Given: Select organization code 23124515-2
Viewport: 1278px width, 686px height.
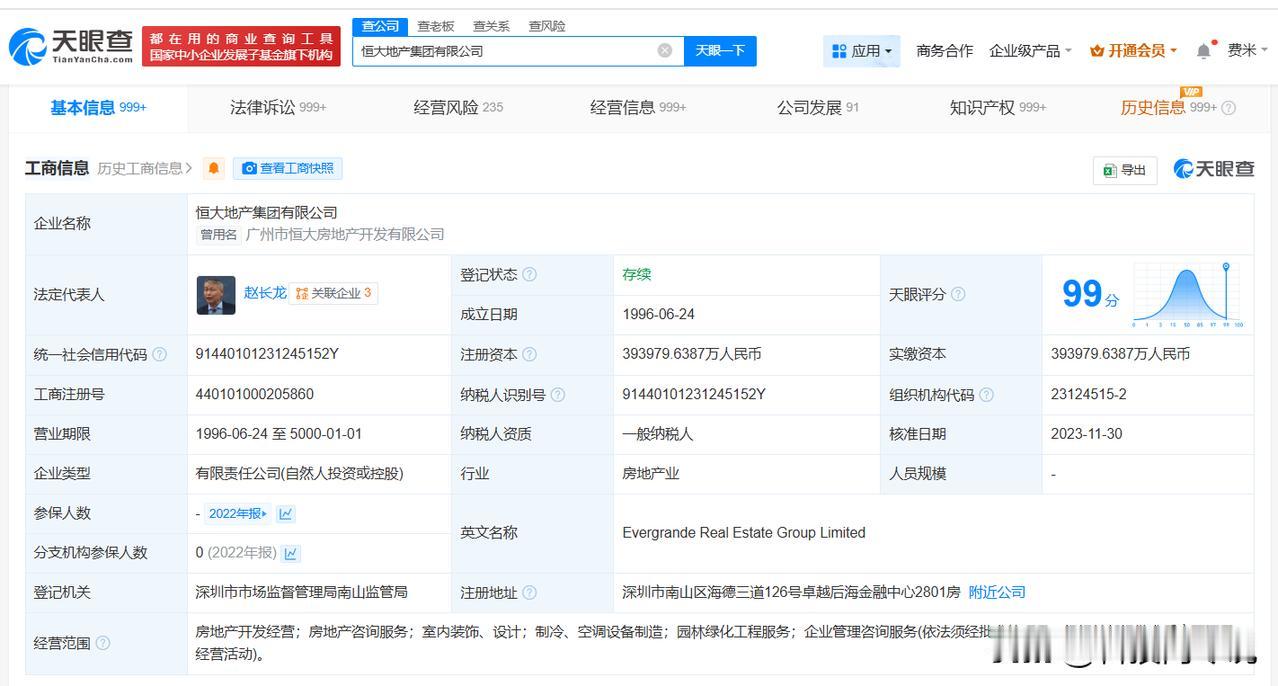Looking at the screenshot, I should (x=1088, y=394).
